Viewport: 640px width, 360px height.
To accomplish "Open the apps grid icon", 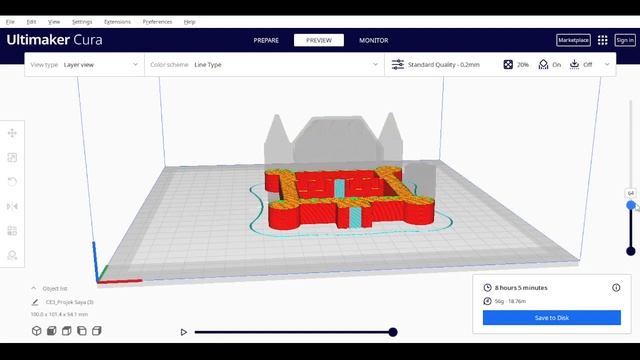I will (602, 40).
